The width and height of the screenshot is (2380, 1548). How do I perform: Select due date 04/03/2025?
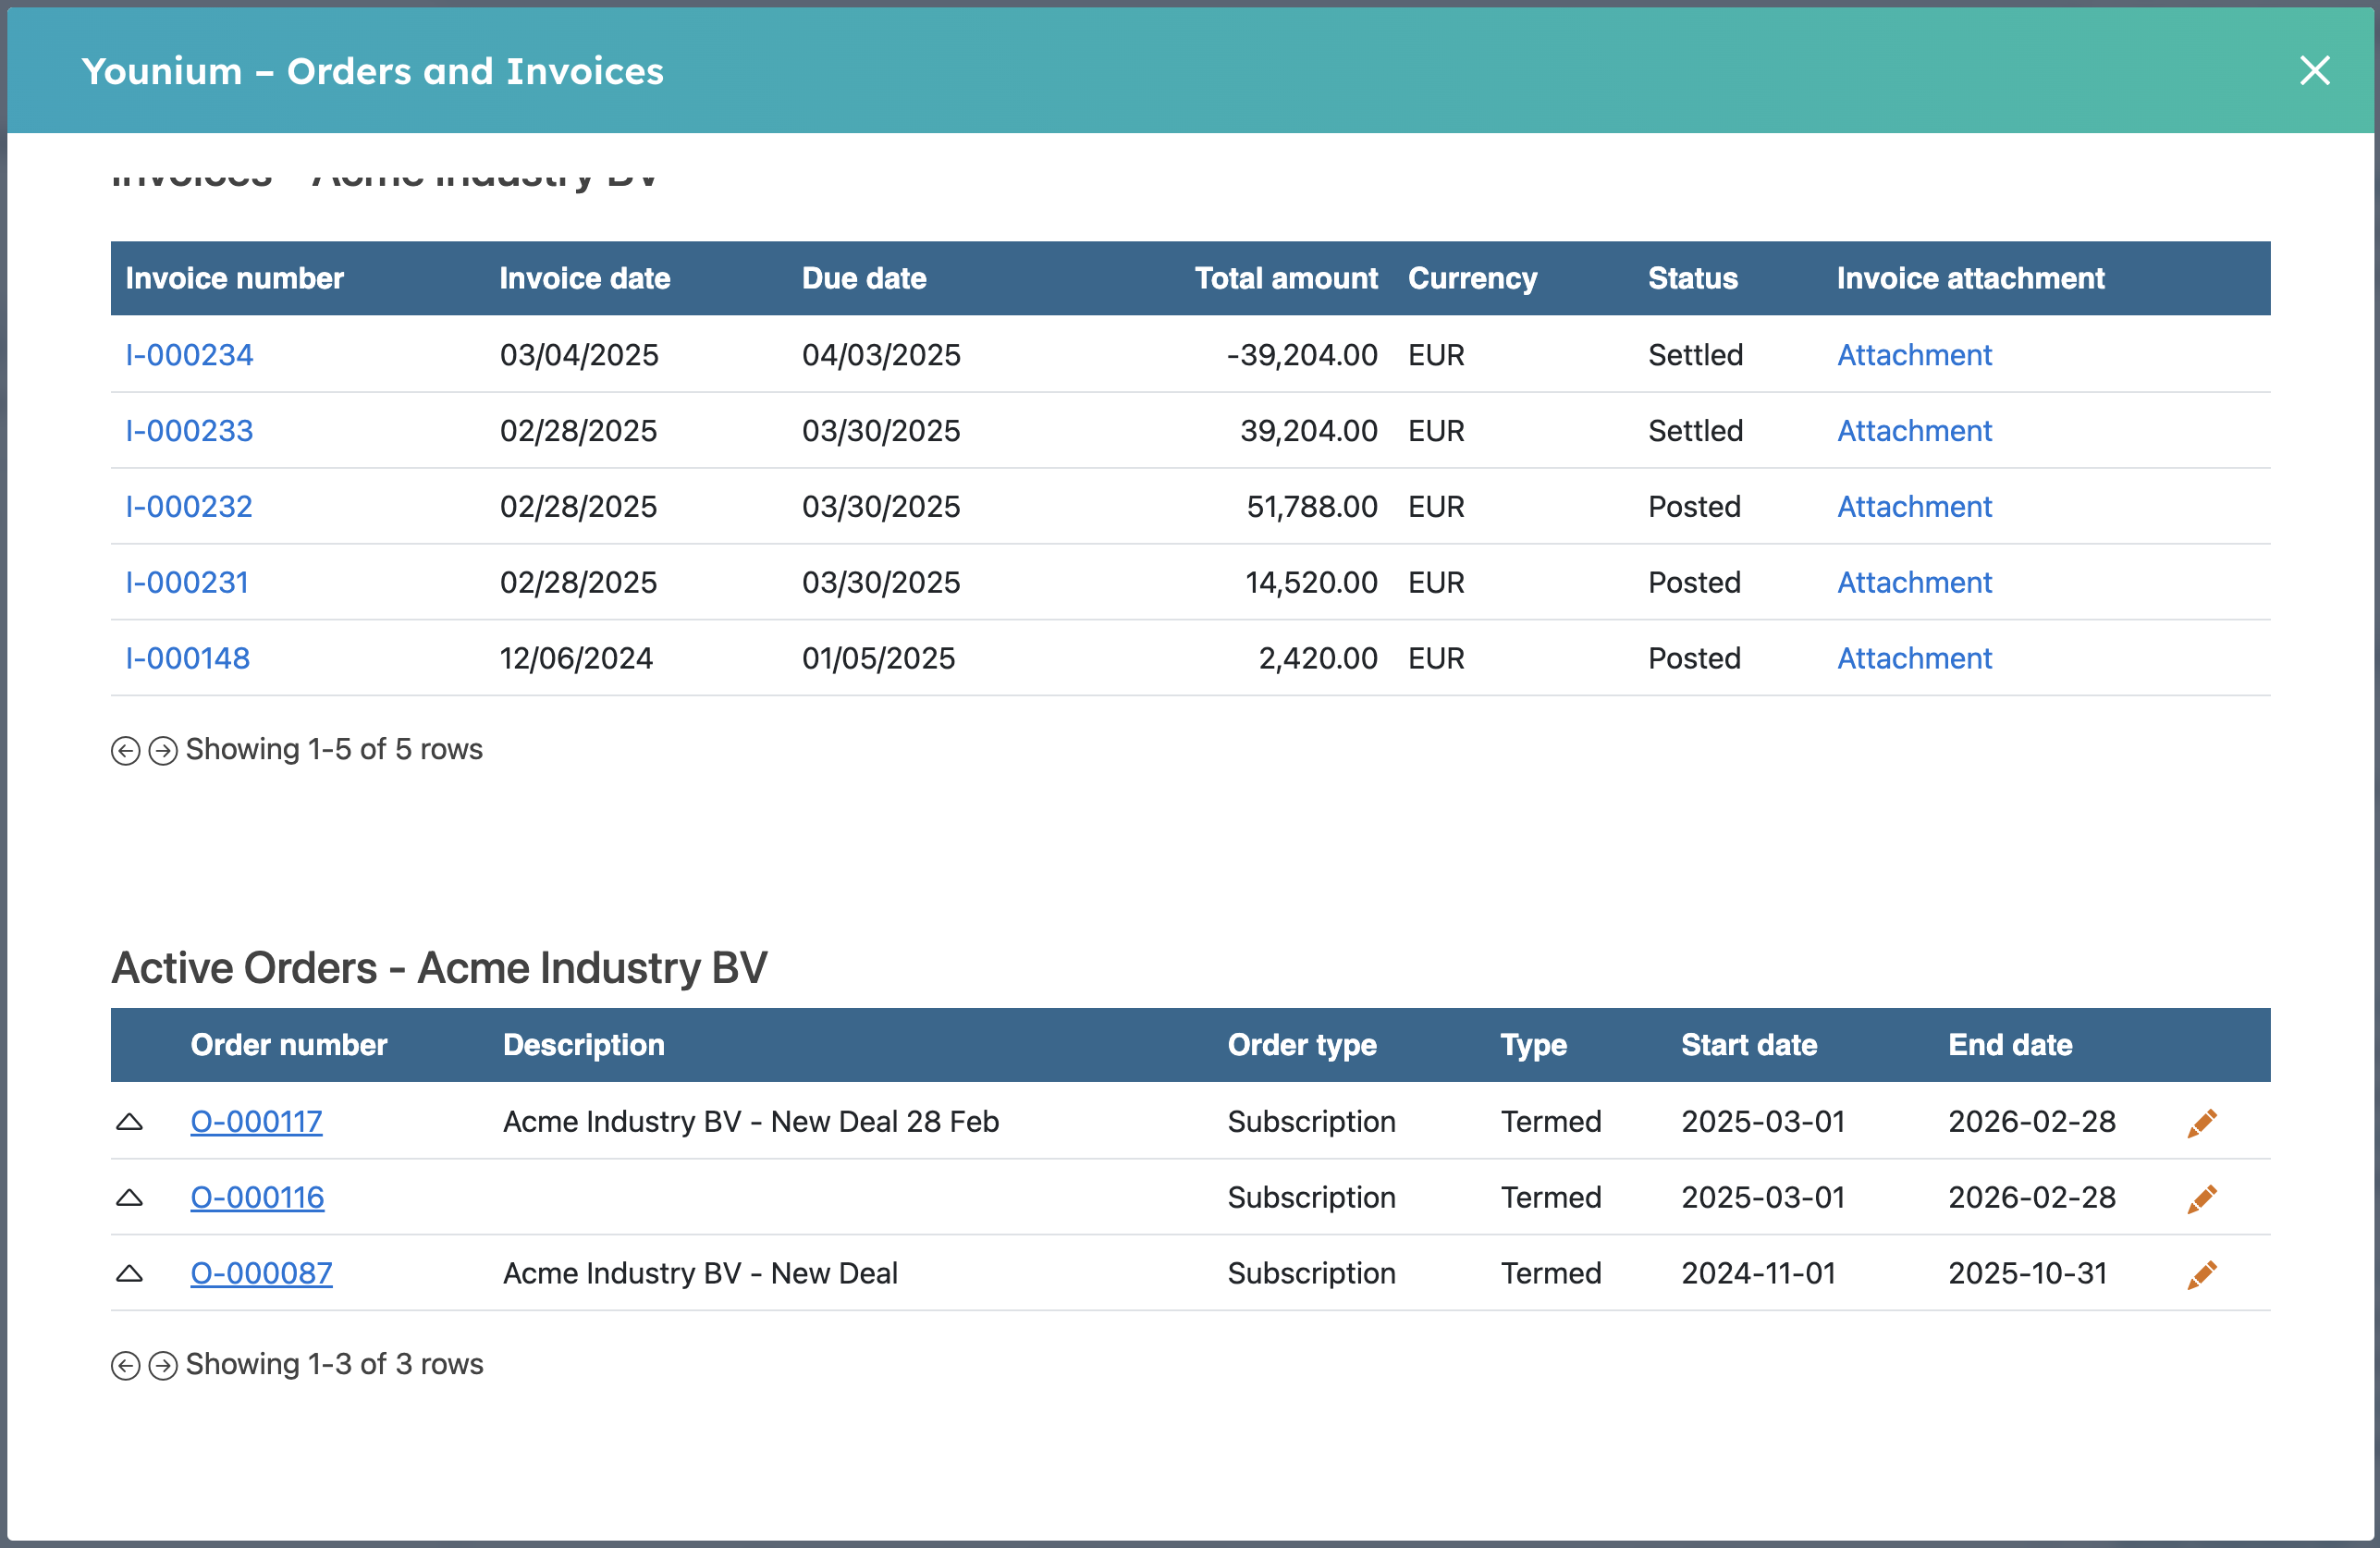881,355
